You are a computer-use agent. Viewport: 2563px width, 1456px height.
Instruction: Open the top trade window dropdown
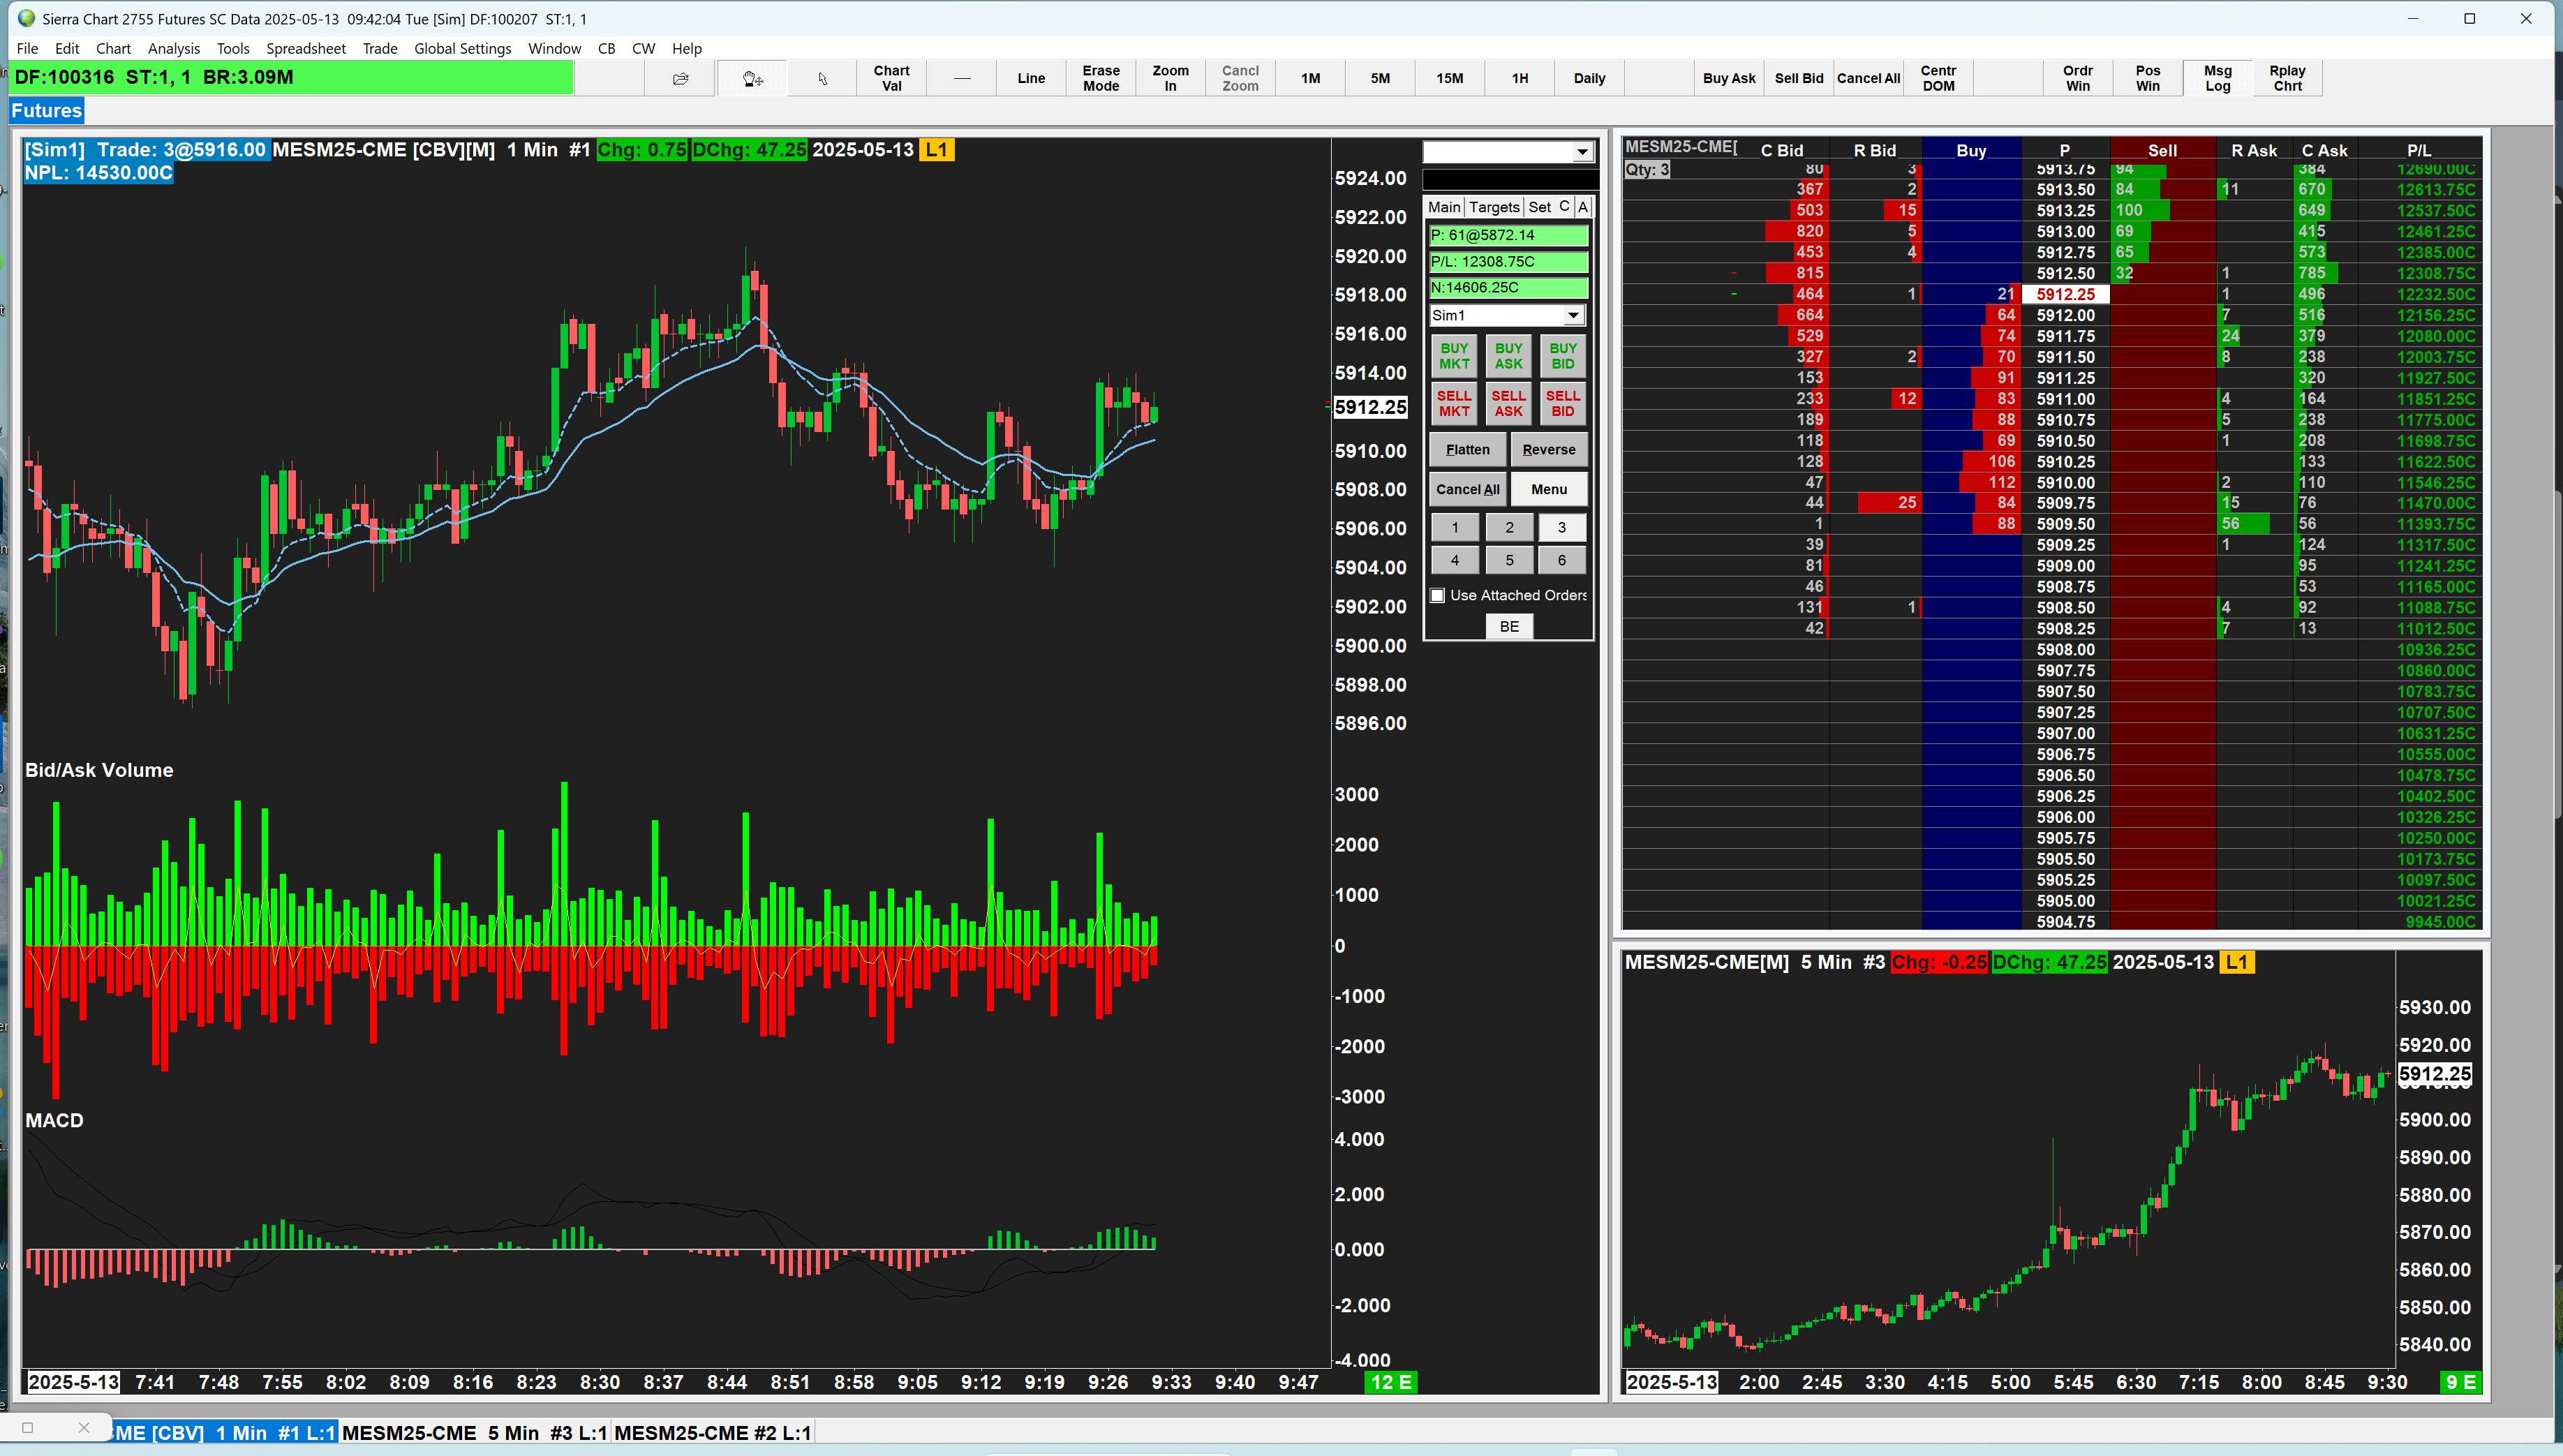coord(1582,152)
